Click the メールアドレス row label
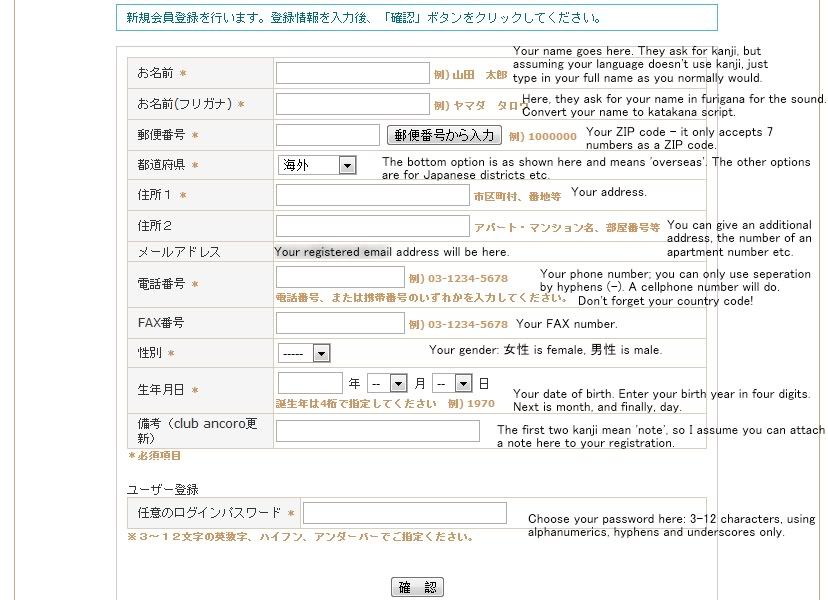The width and height of the screenshot is (828, 600). click(x=179, y=252)
